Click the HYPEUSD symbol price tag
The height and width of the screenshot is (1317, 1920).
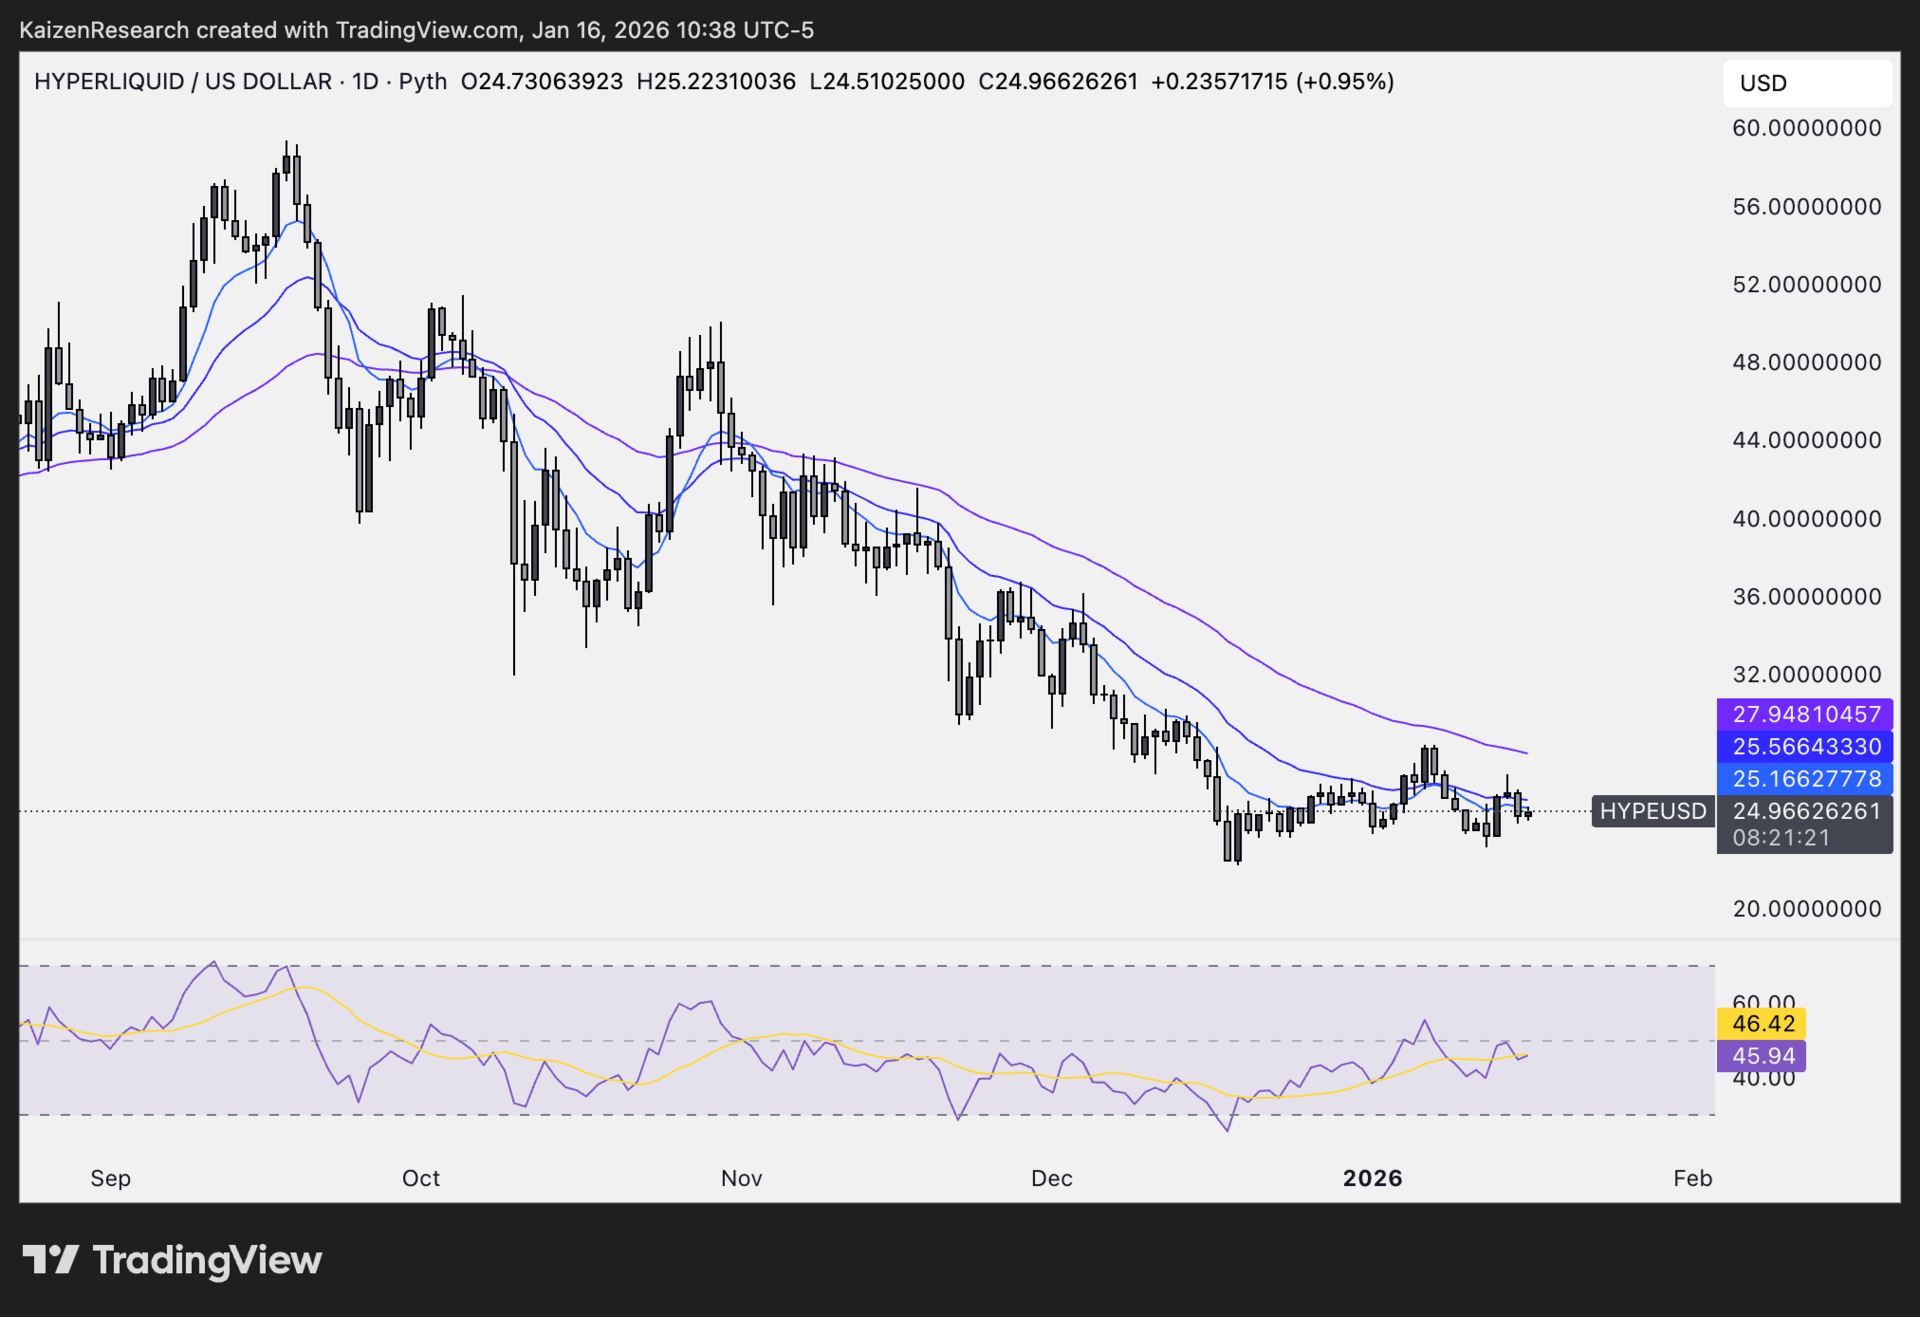[x=1652, y=811]
